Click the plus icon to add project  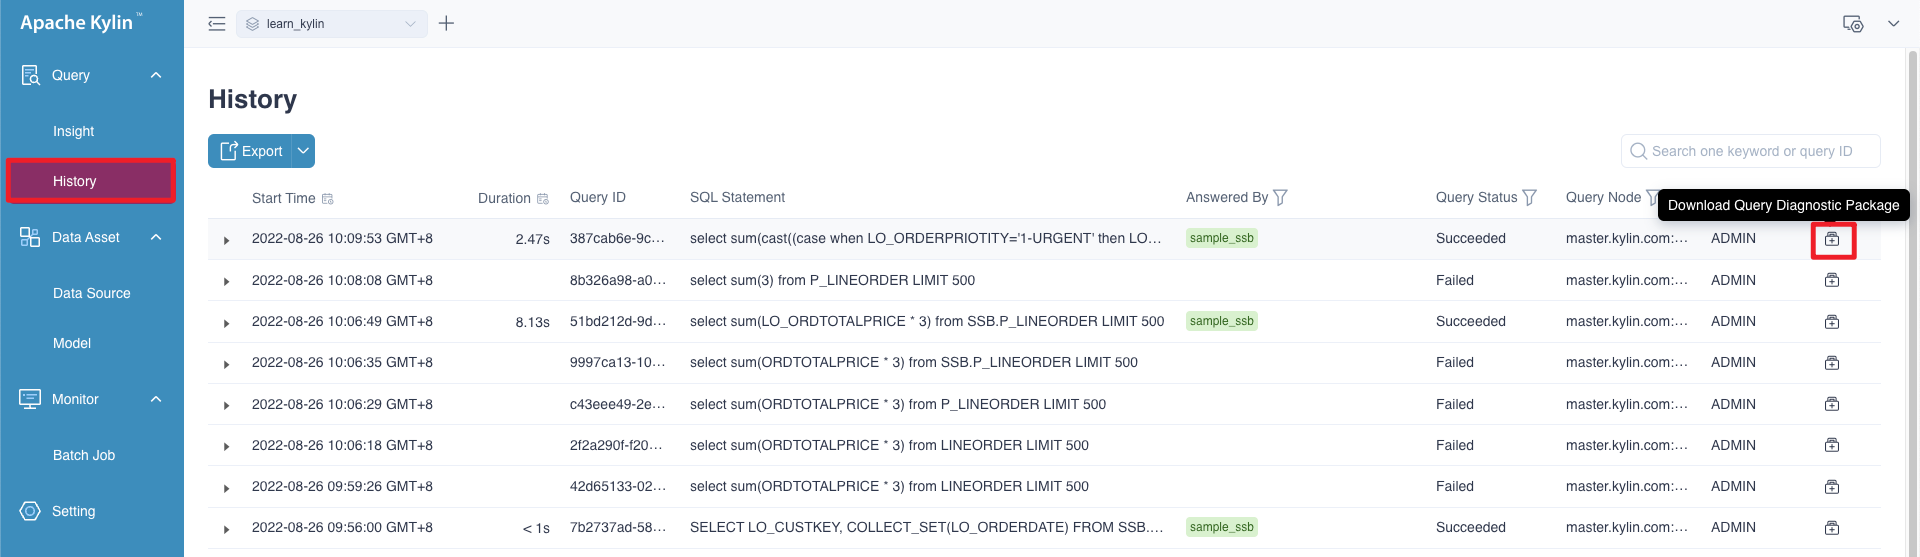[x=446, y=23]
